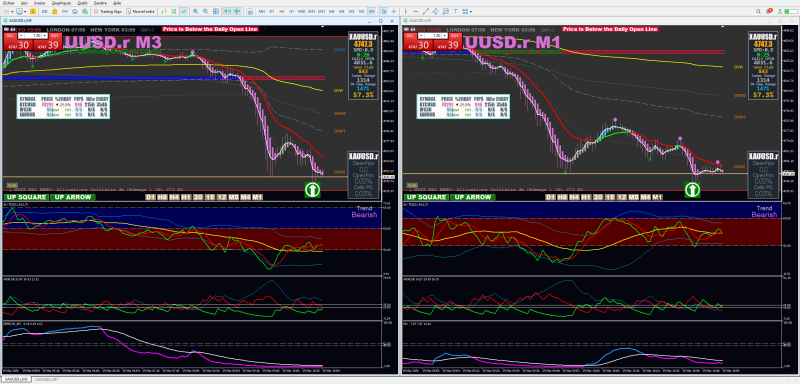The image size is (800, 384).
Task: Select the bar chart display icon
Action: 164,11
